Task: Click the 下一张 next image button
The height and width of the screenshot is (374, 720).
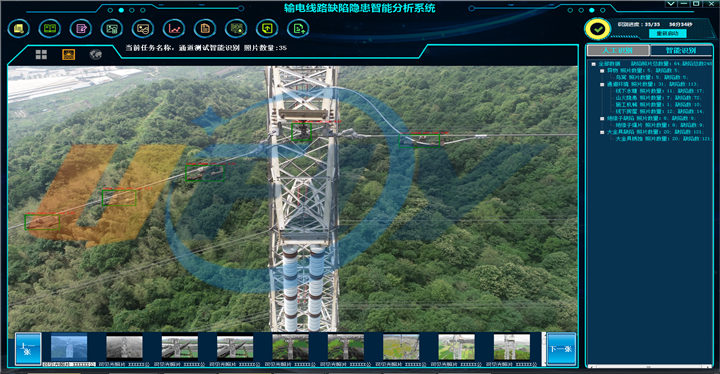Action: pos(562,349)
